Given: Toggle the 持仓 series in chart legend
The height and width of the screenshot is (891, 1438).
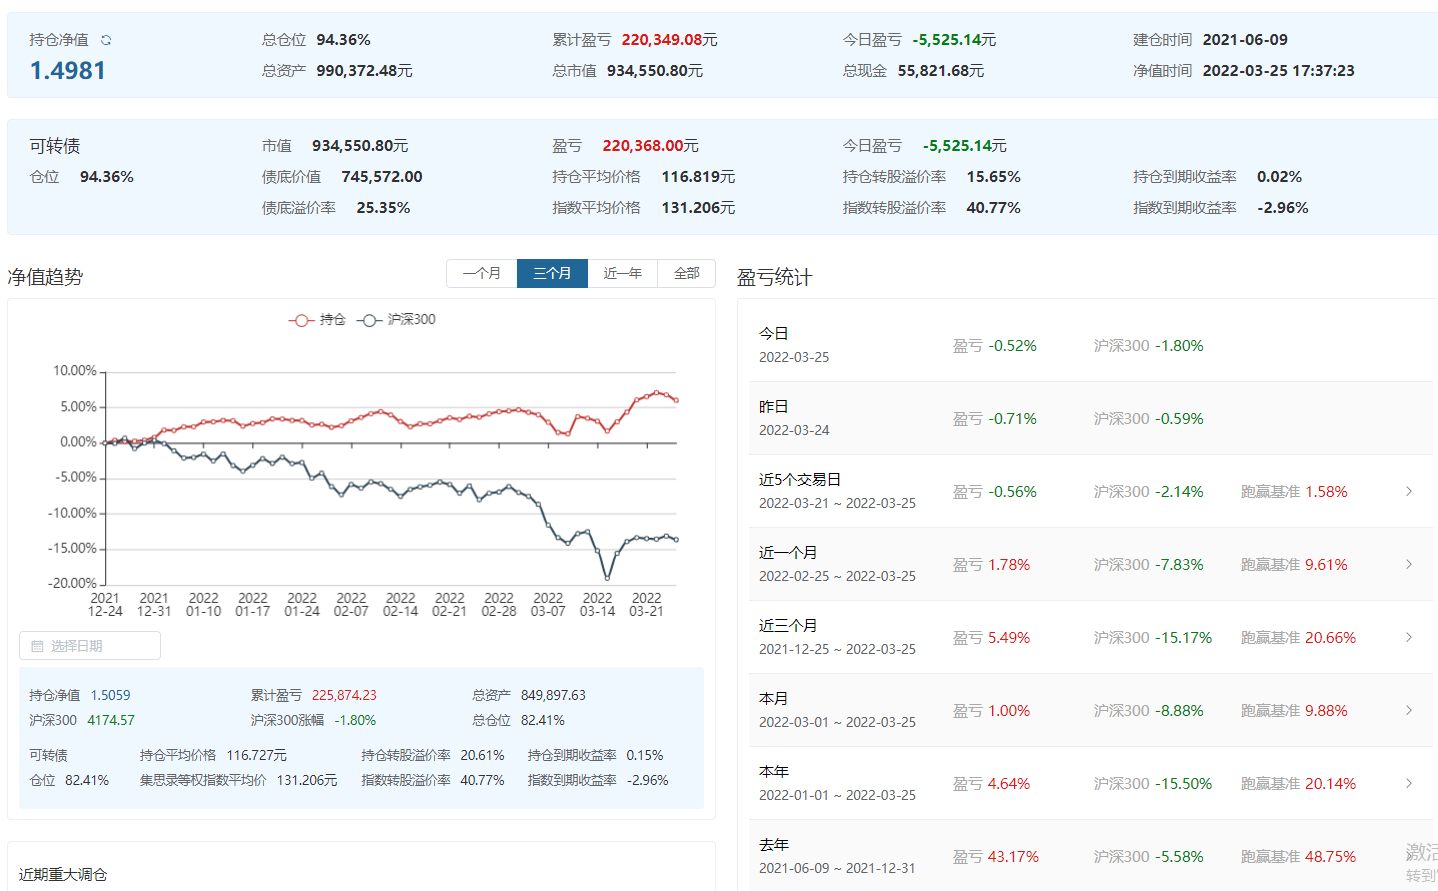Looking at the screenshot, I should pos(318,320).
